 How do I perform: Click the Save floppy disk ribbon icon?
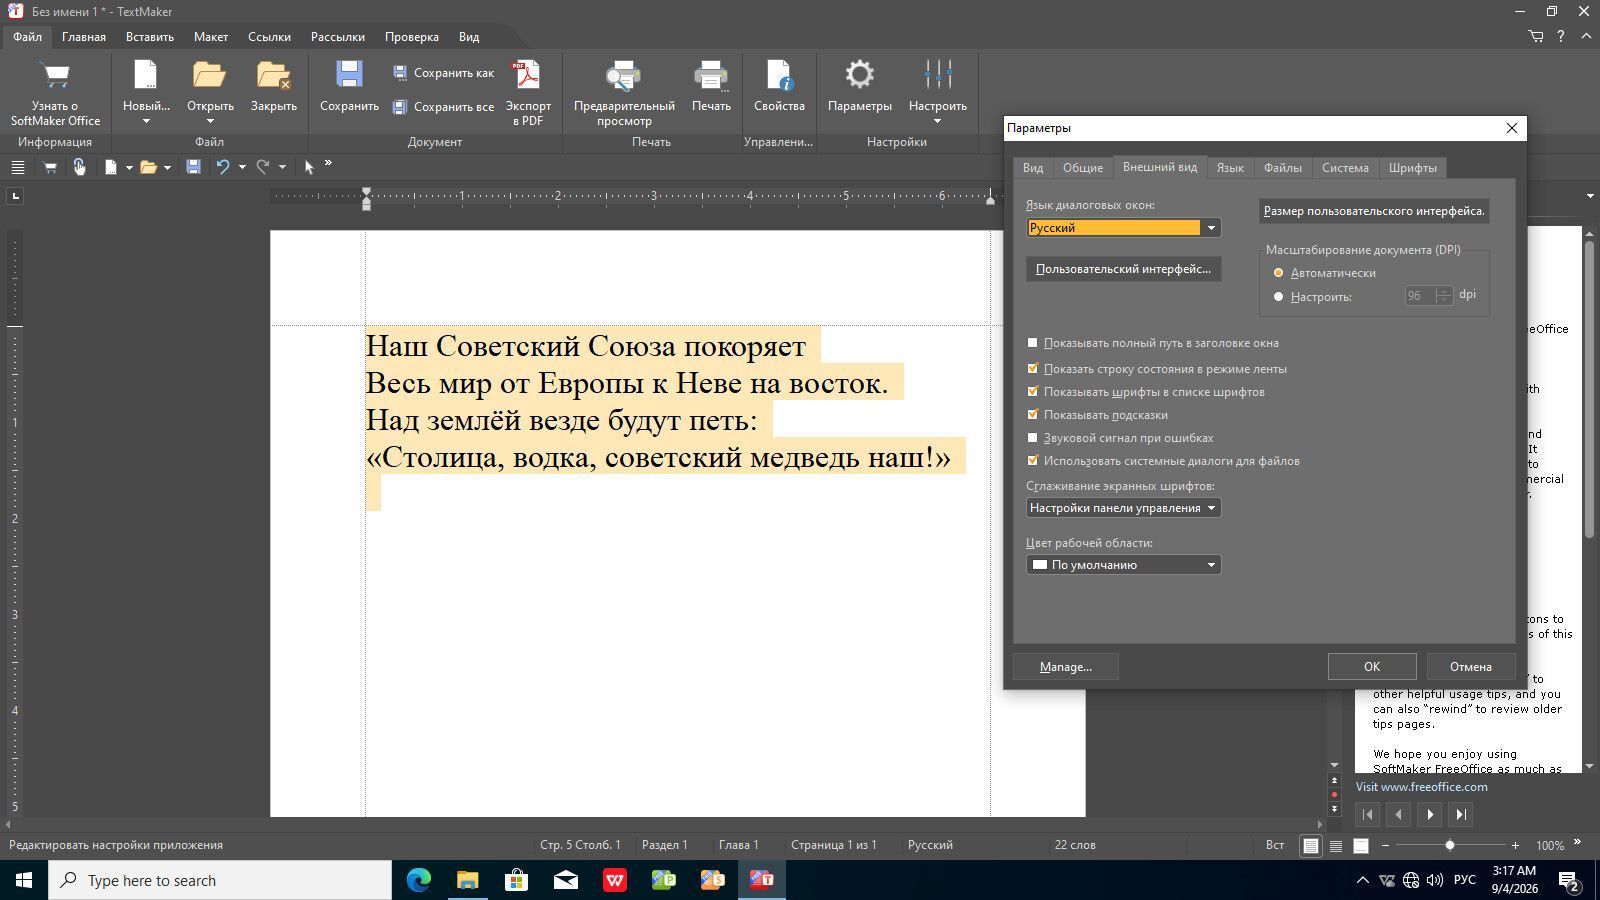click(349, 75)
